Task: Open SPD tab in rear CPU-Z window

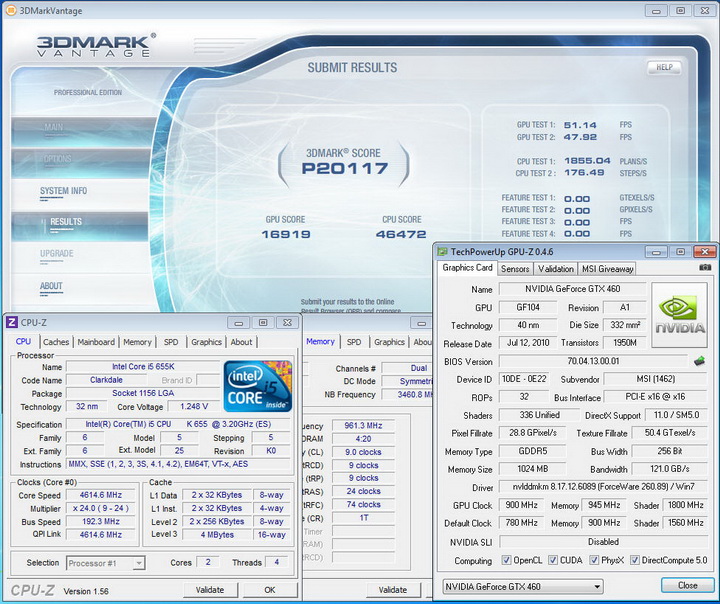Action: point(354,342)
